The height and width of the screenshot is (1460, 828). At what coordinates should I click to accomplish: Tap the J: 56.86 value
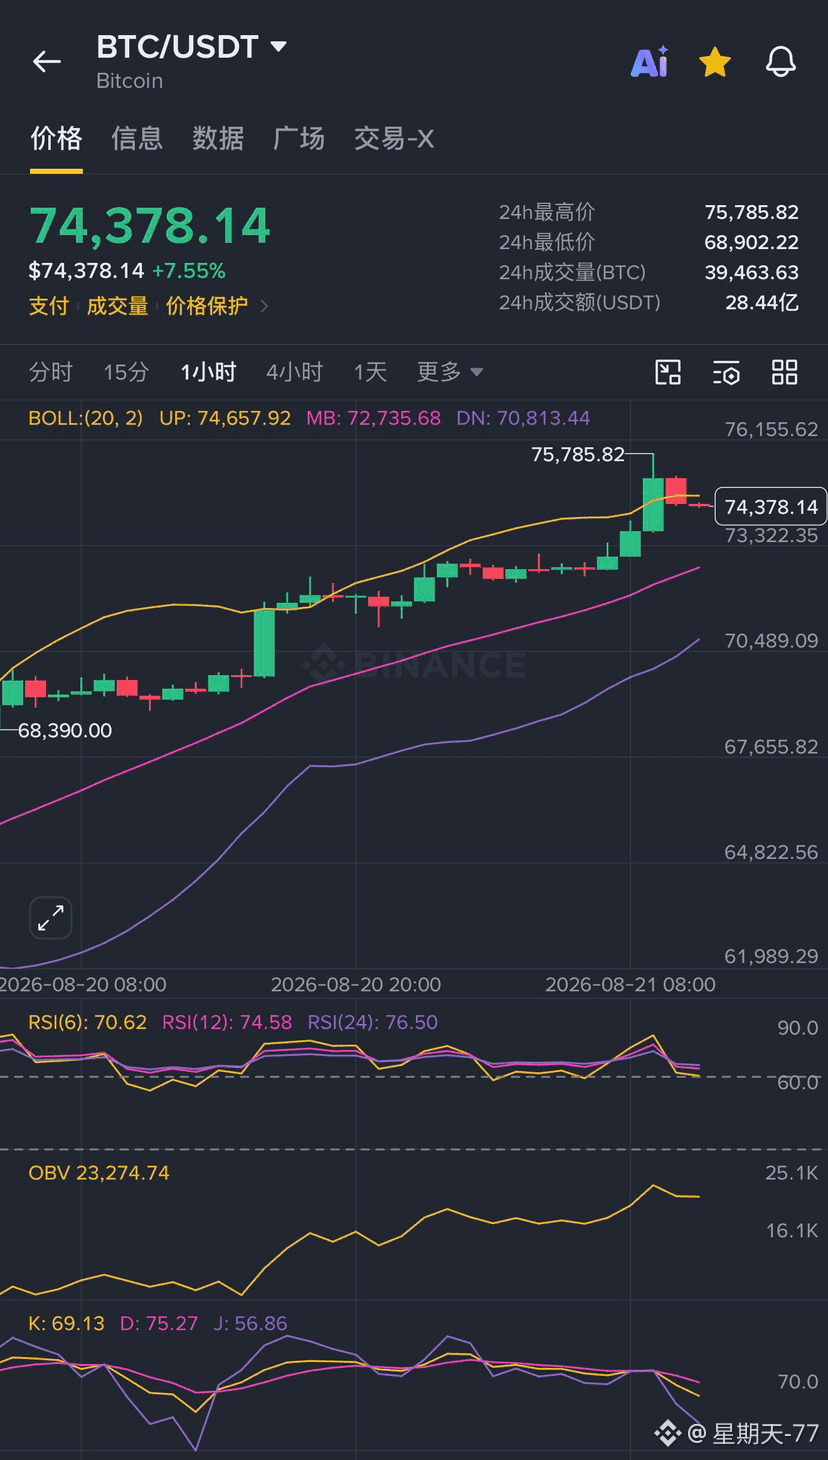click(x=251, y=1323)
